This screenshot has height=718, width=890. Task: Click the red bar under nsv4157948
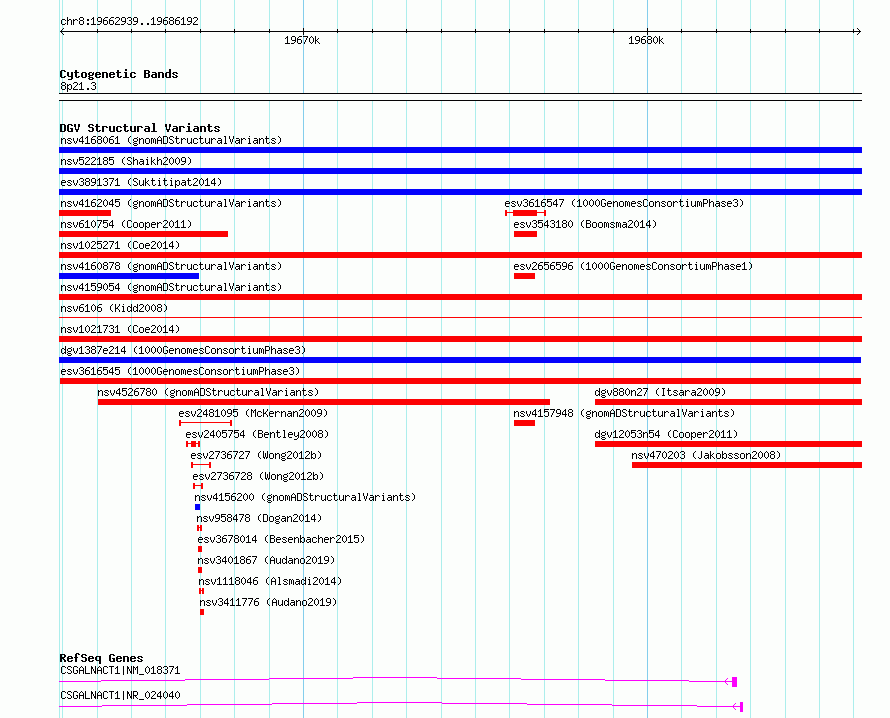(x=524, y=423)
